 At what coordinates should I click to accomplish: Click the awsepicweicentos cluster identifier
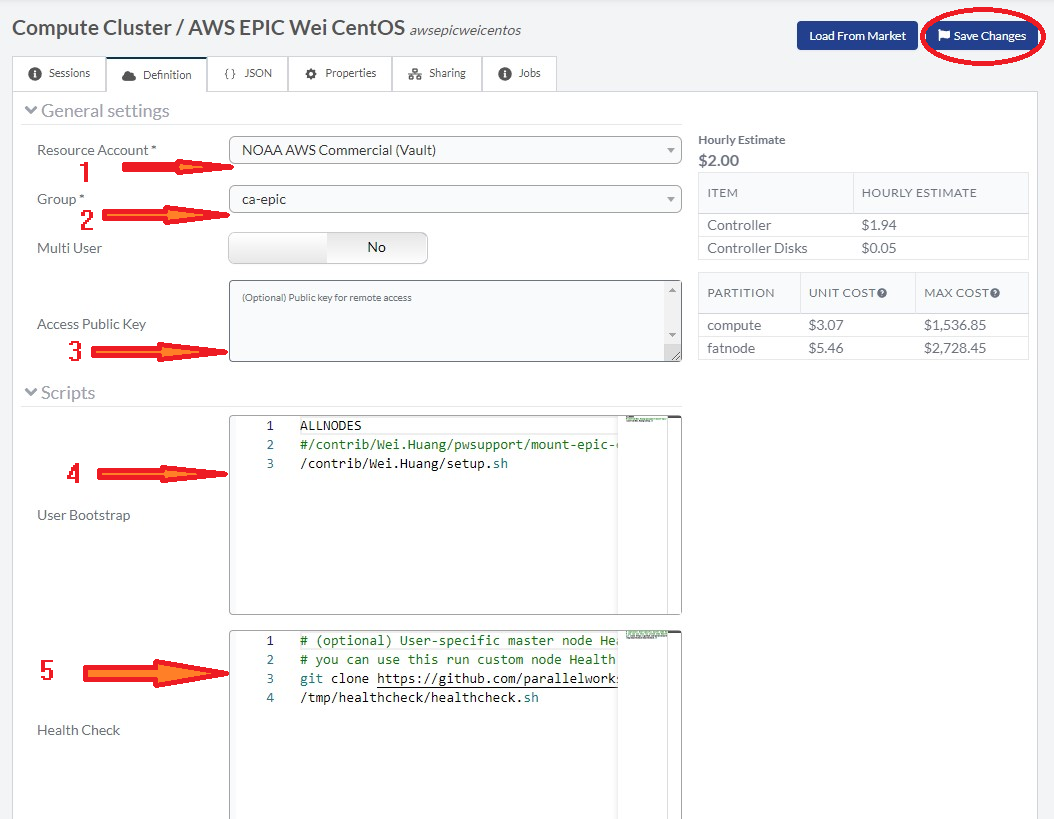pos(465,30)
